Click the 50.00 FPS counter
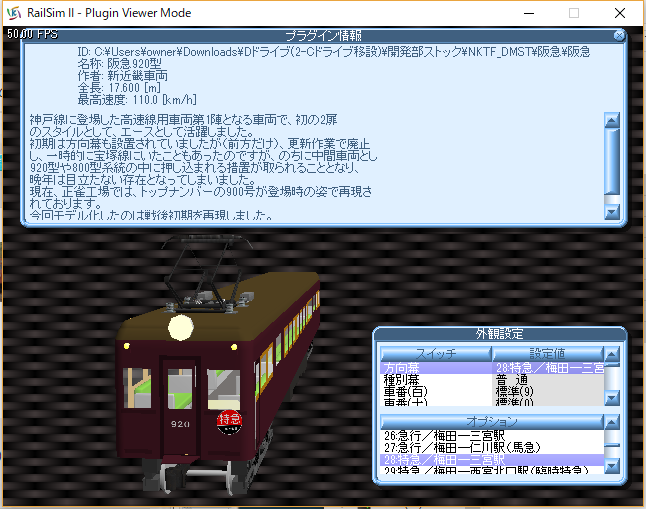The image size is (646, 509). [32, 34]
